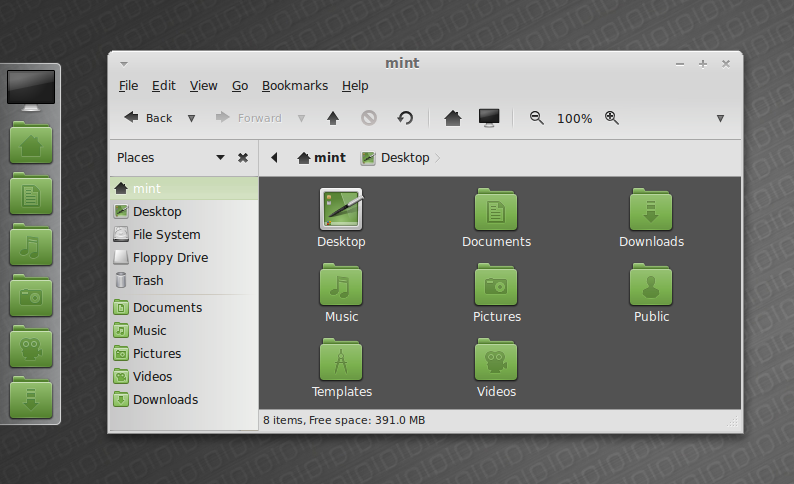This screenshot has height=484, width=794.
Task: Select the Music bookmark in the sidebar
Action: pos(184,330)
